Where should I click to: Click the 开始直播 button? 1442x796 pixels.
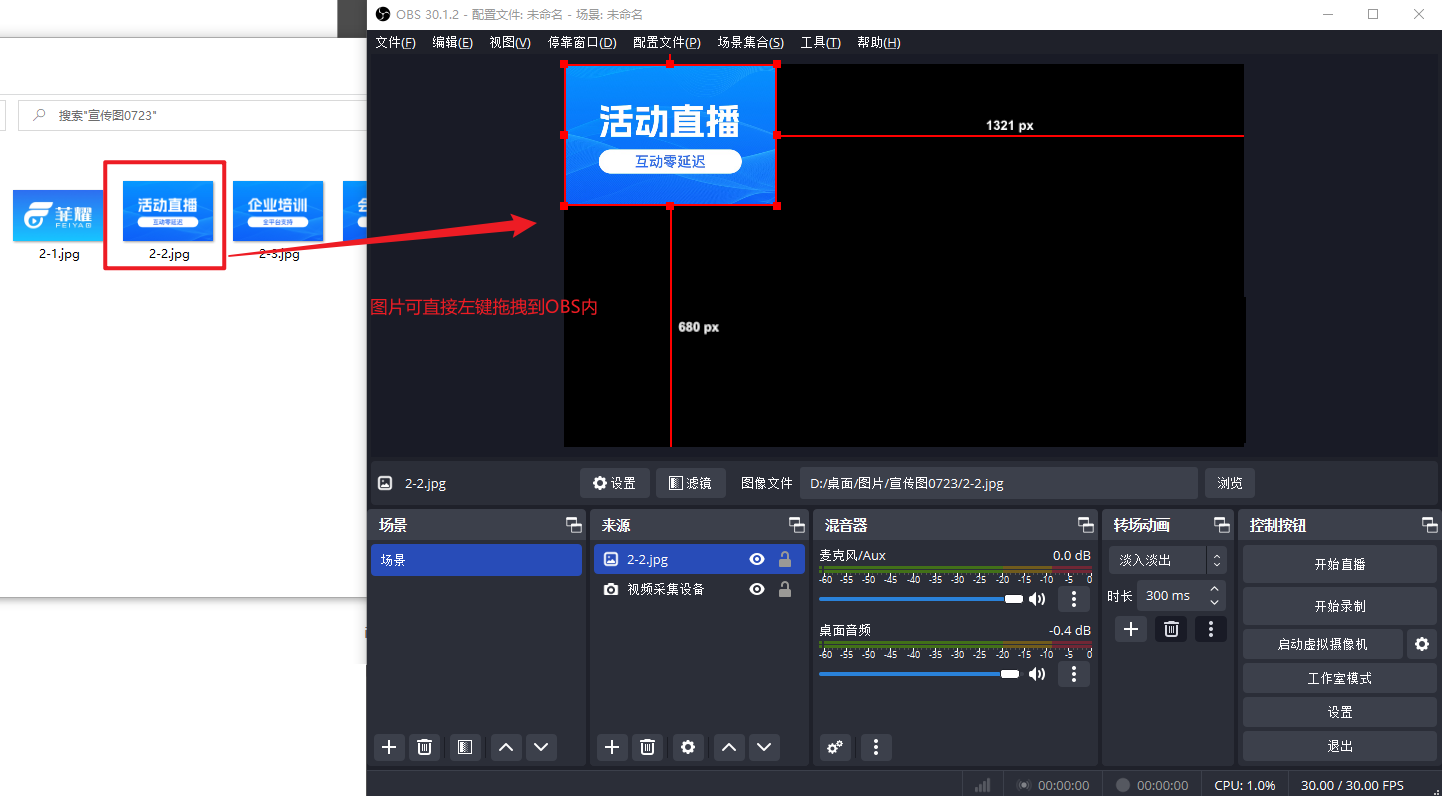click(x=1339, y=564)
